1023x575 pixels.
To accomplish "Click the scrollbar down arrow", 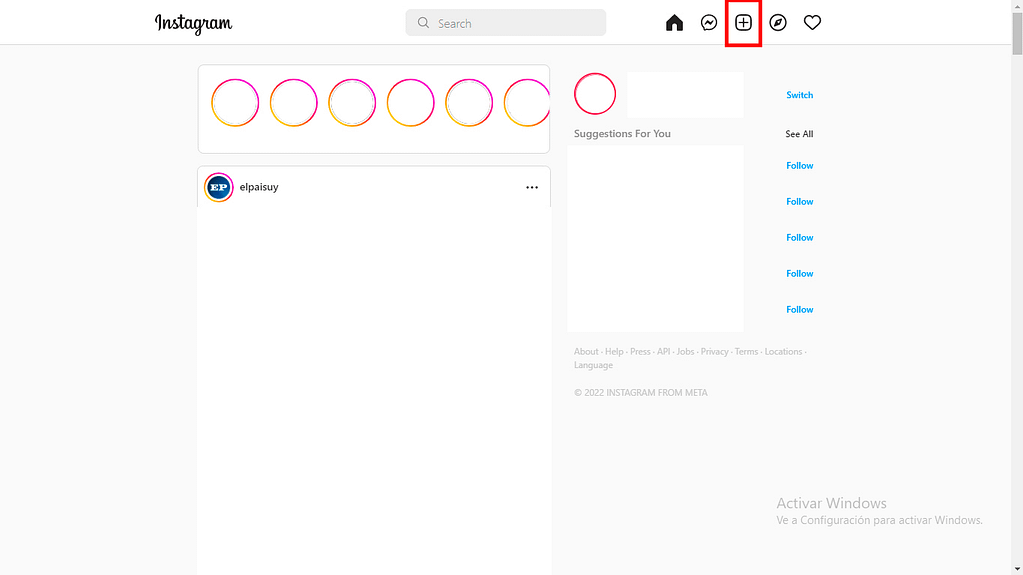I will 1017,570.
